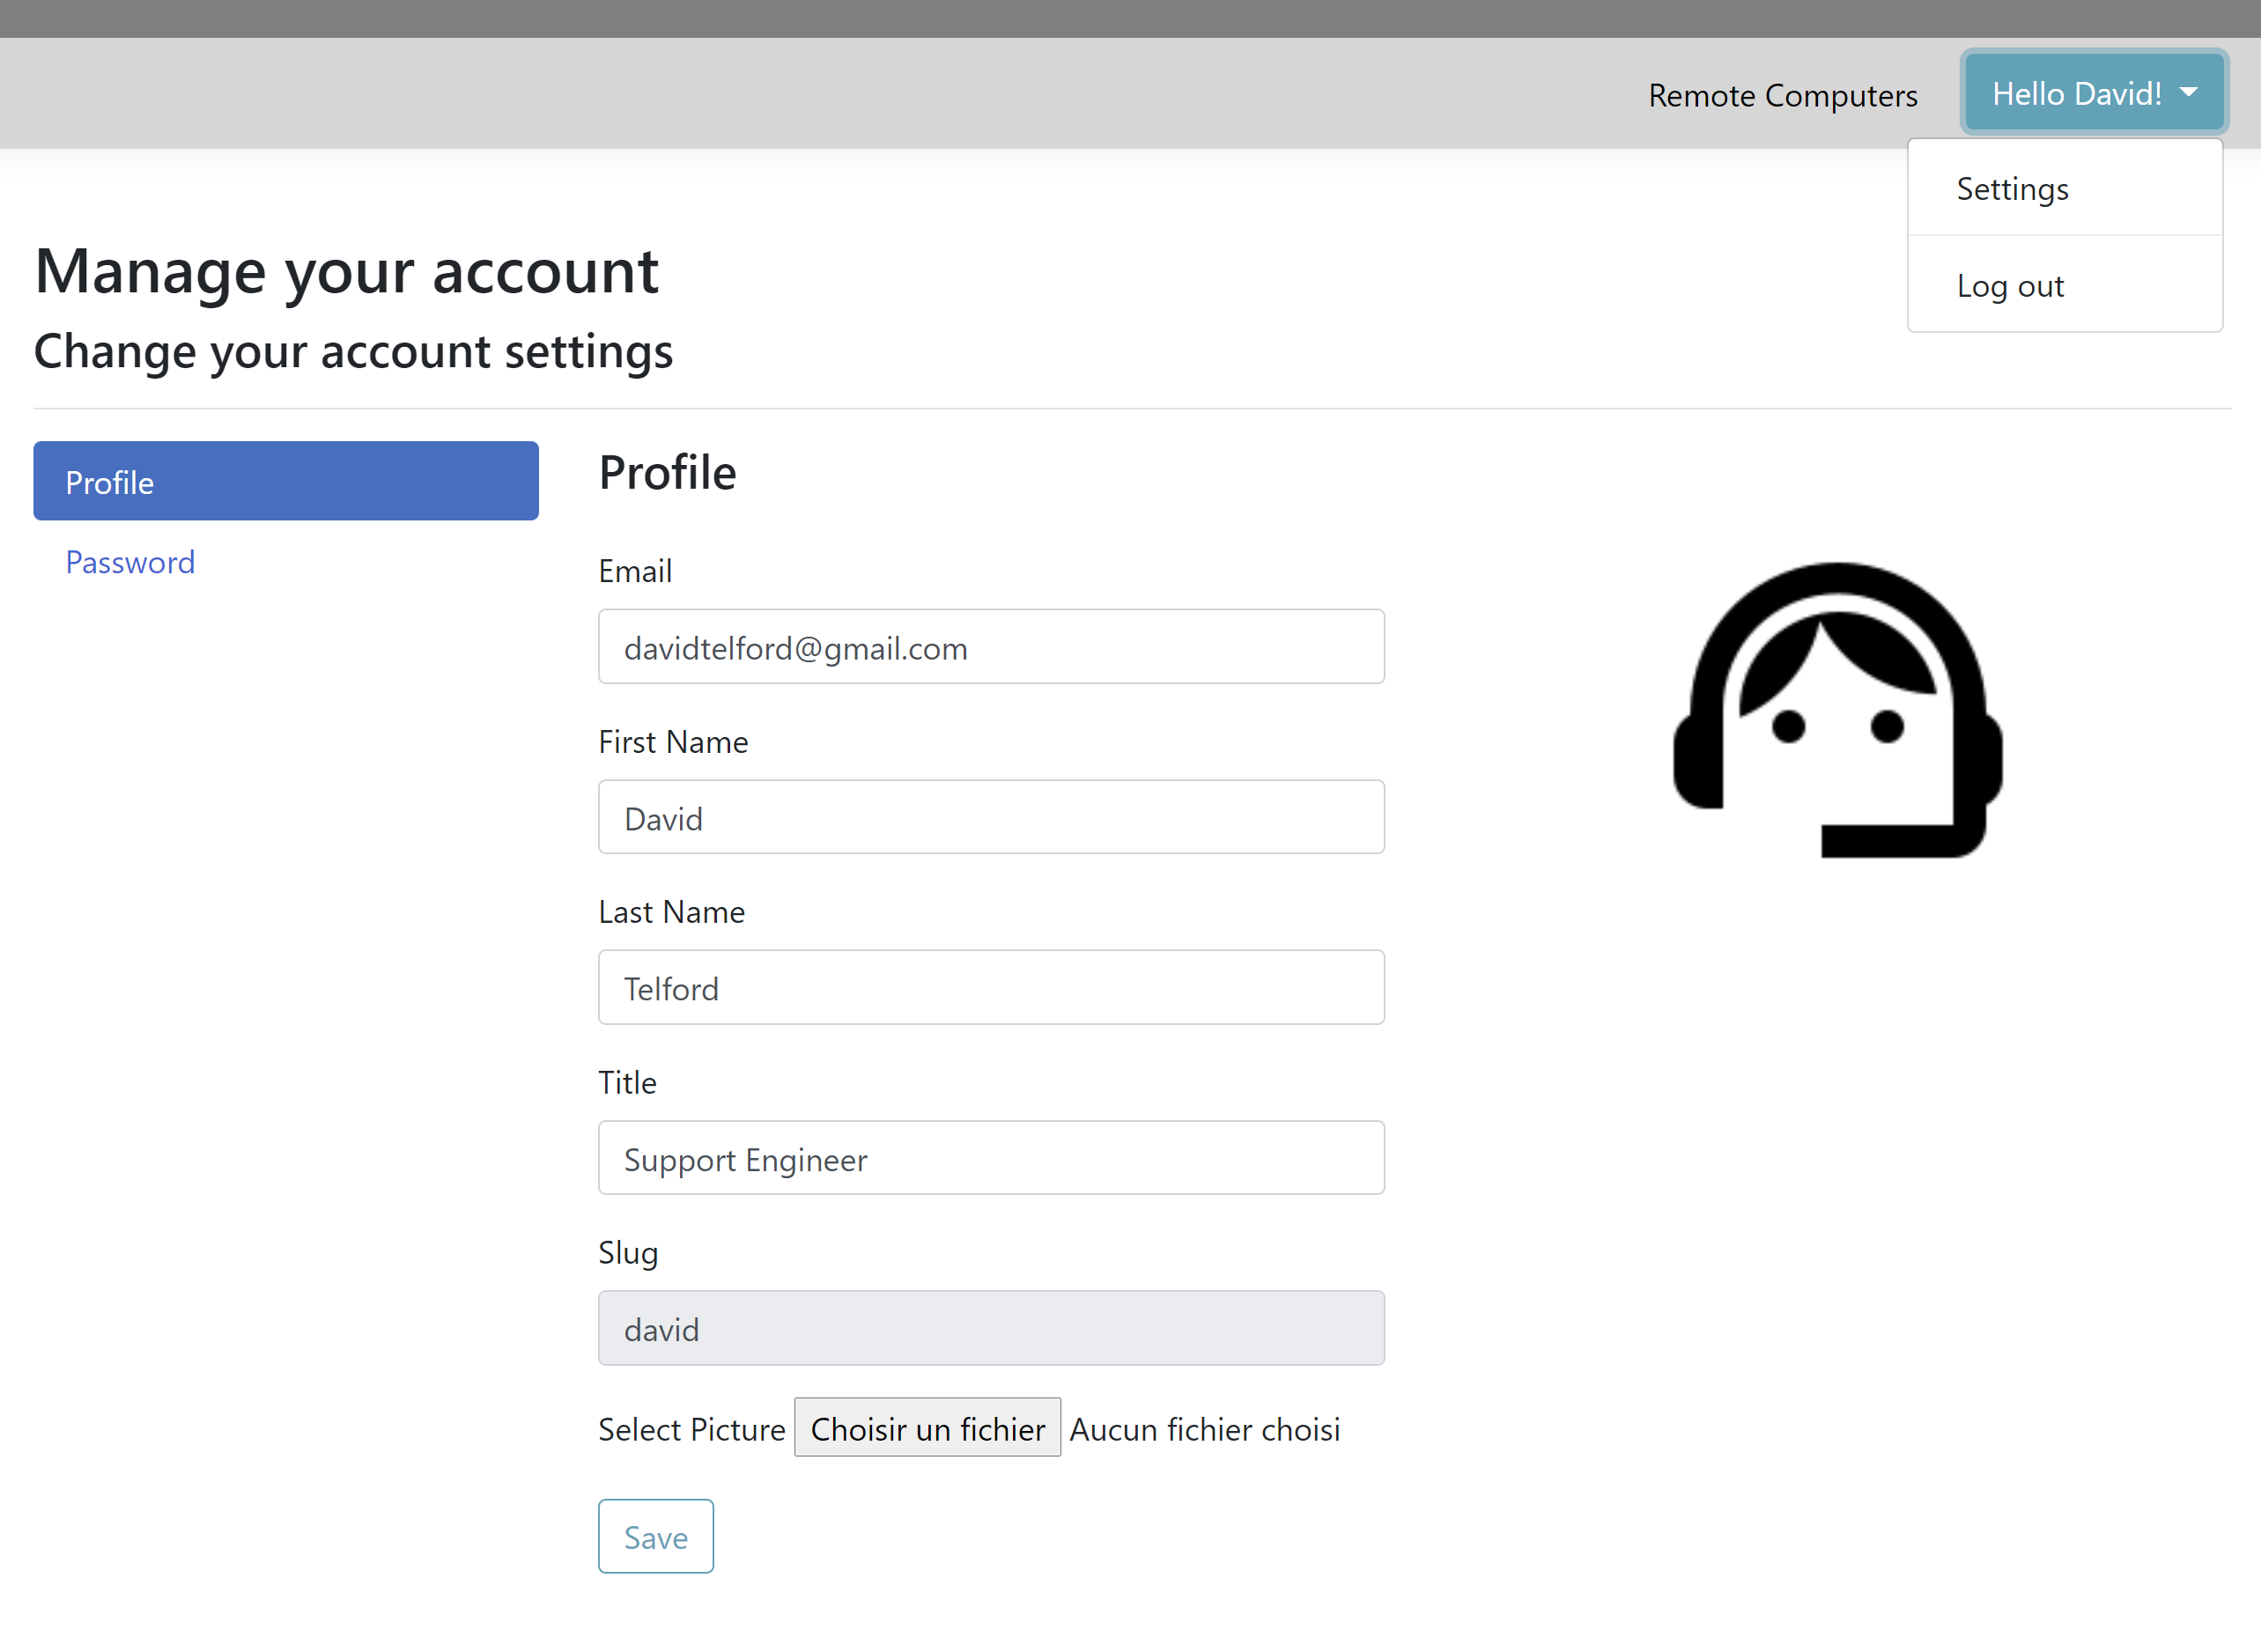Select Log out from the account menu
The height and width of the screenshot is (1652, 2261).
click(2010, 285)
